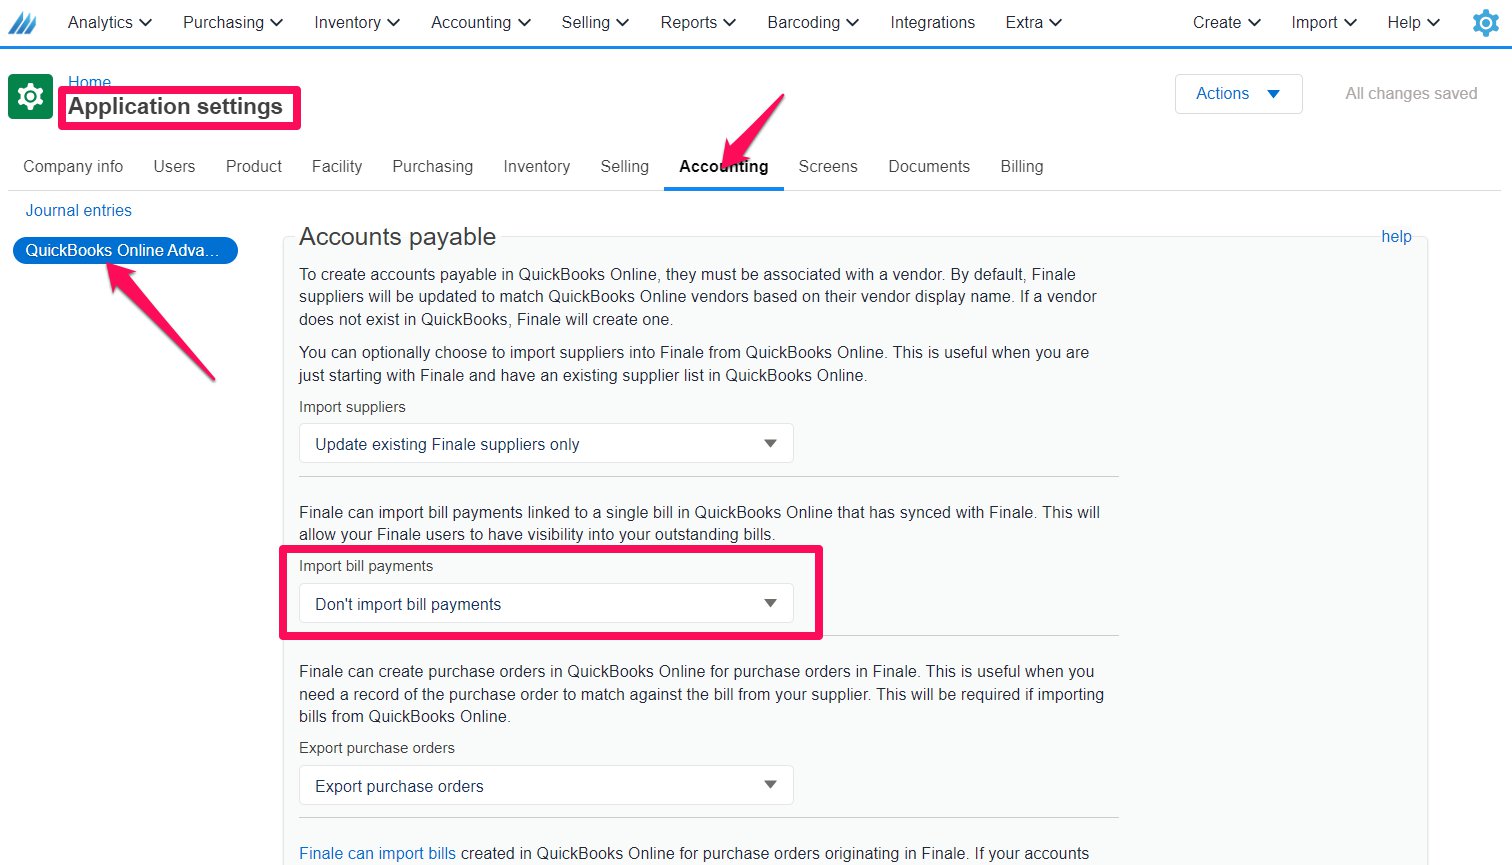Switch to the Selling settings tab
This screenshot has width=1512, height=865.
coord(624,166)
